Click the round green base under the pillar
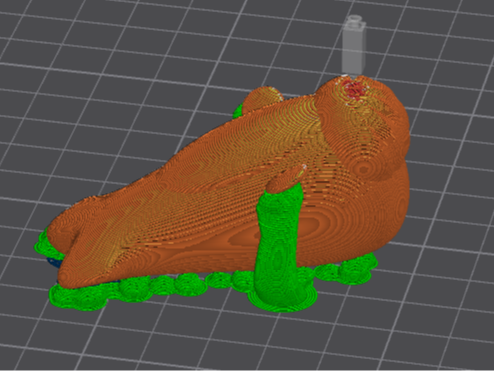Screen dimensions: 494x371 coord(282,298)
